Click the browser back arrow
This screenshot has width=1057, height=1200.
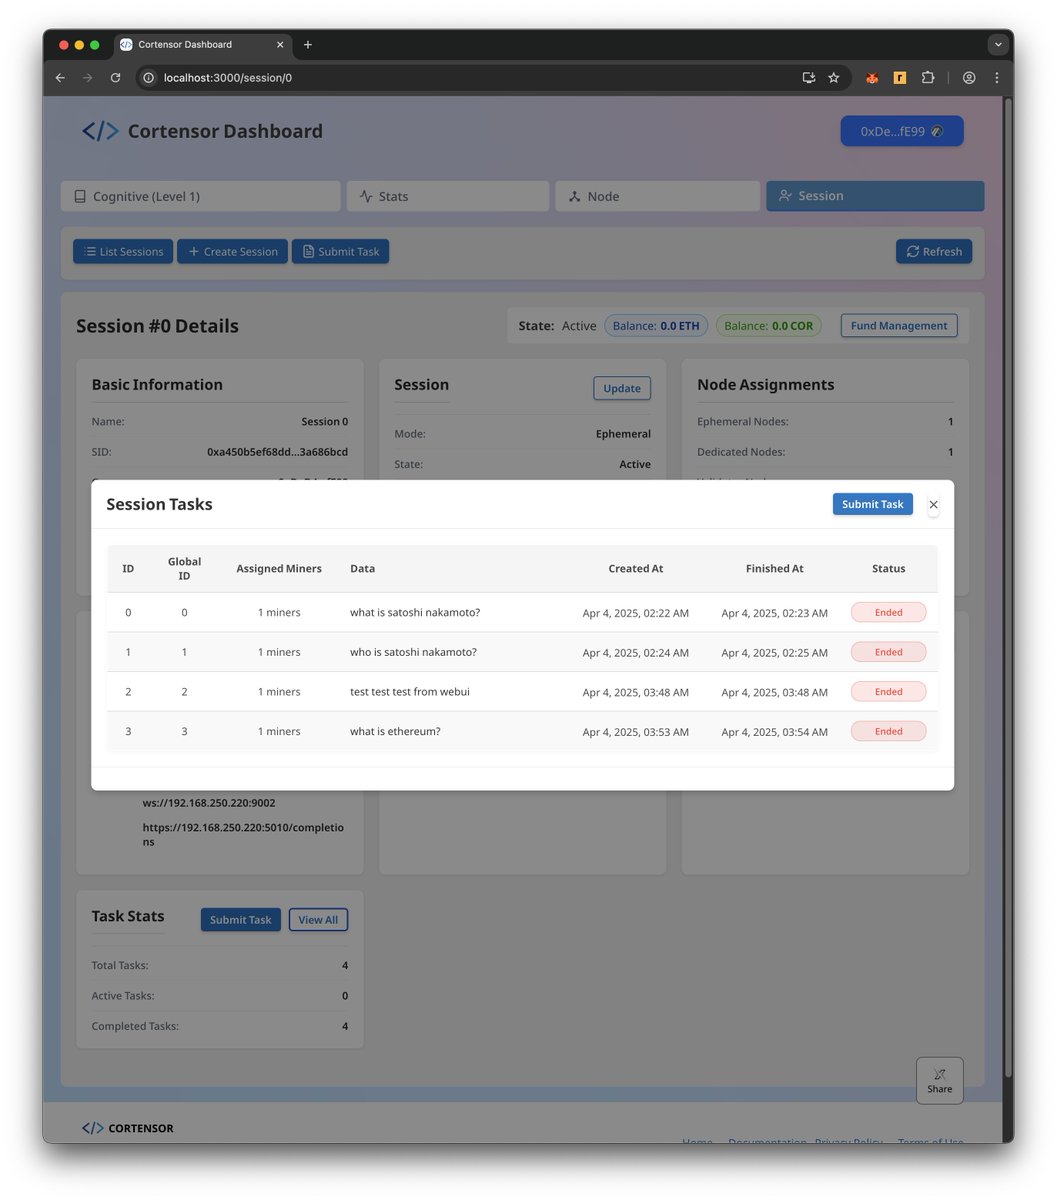[x=60, y=77]
